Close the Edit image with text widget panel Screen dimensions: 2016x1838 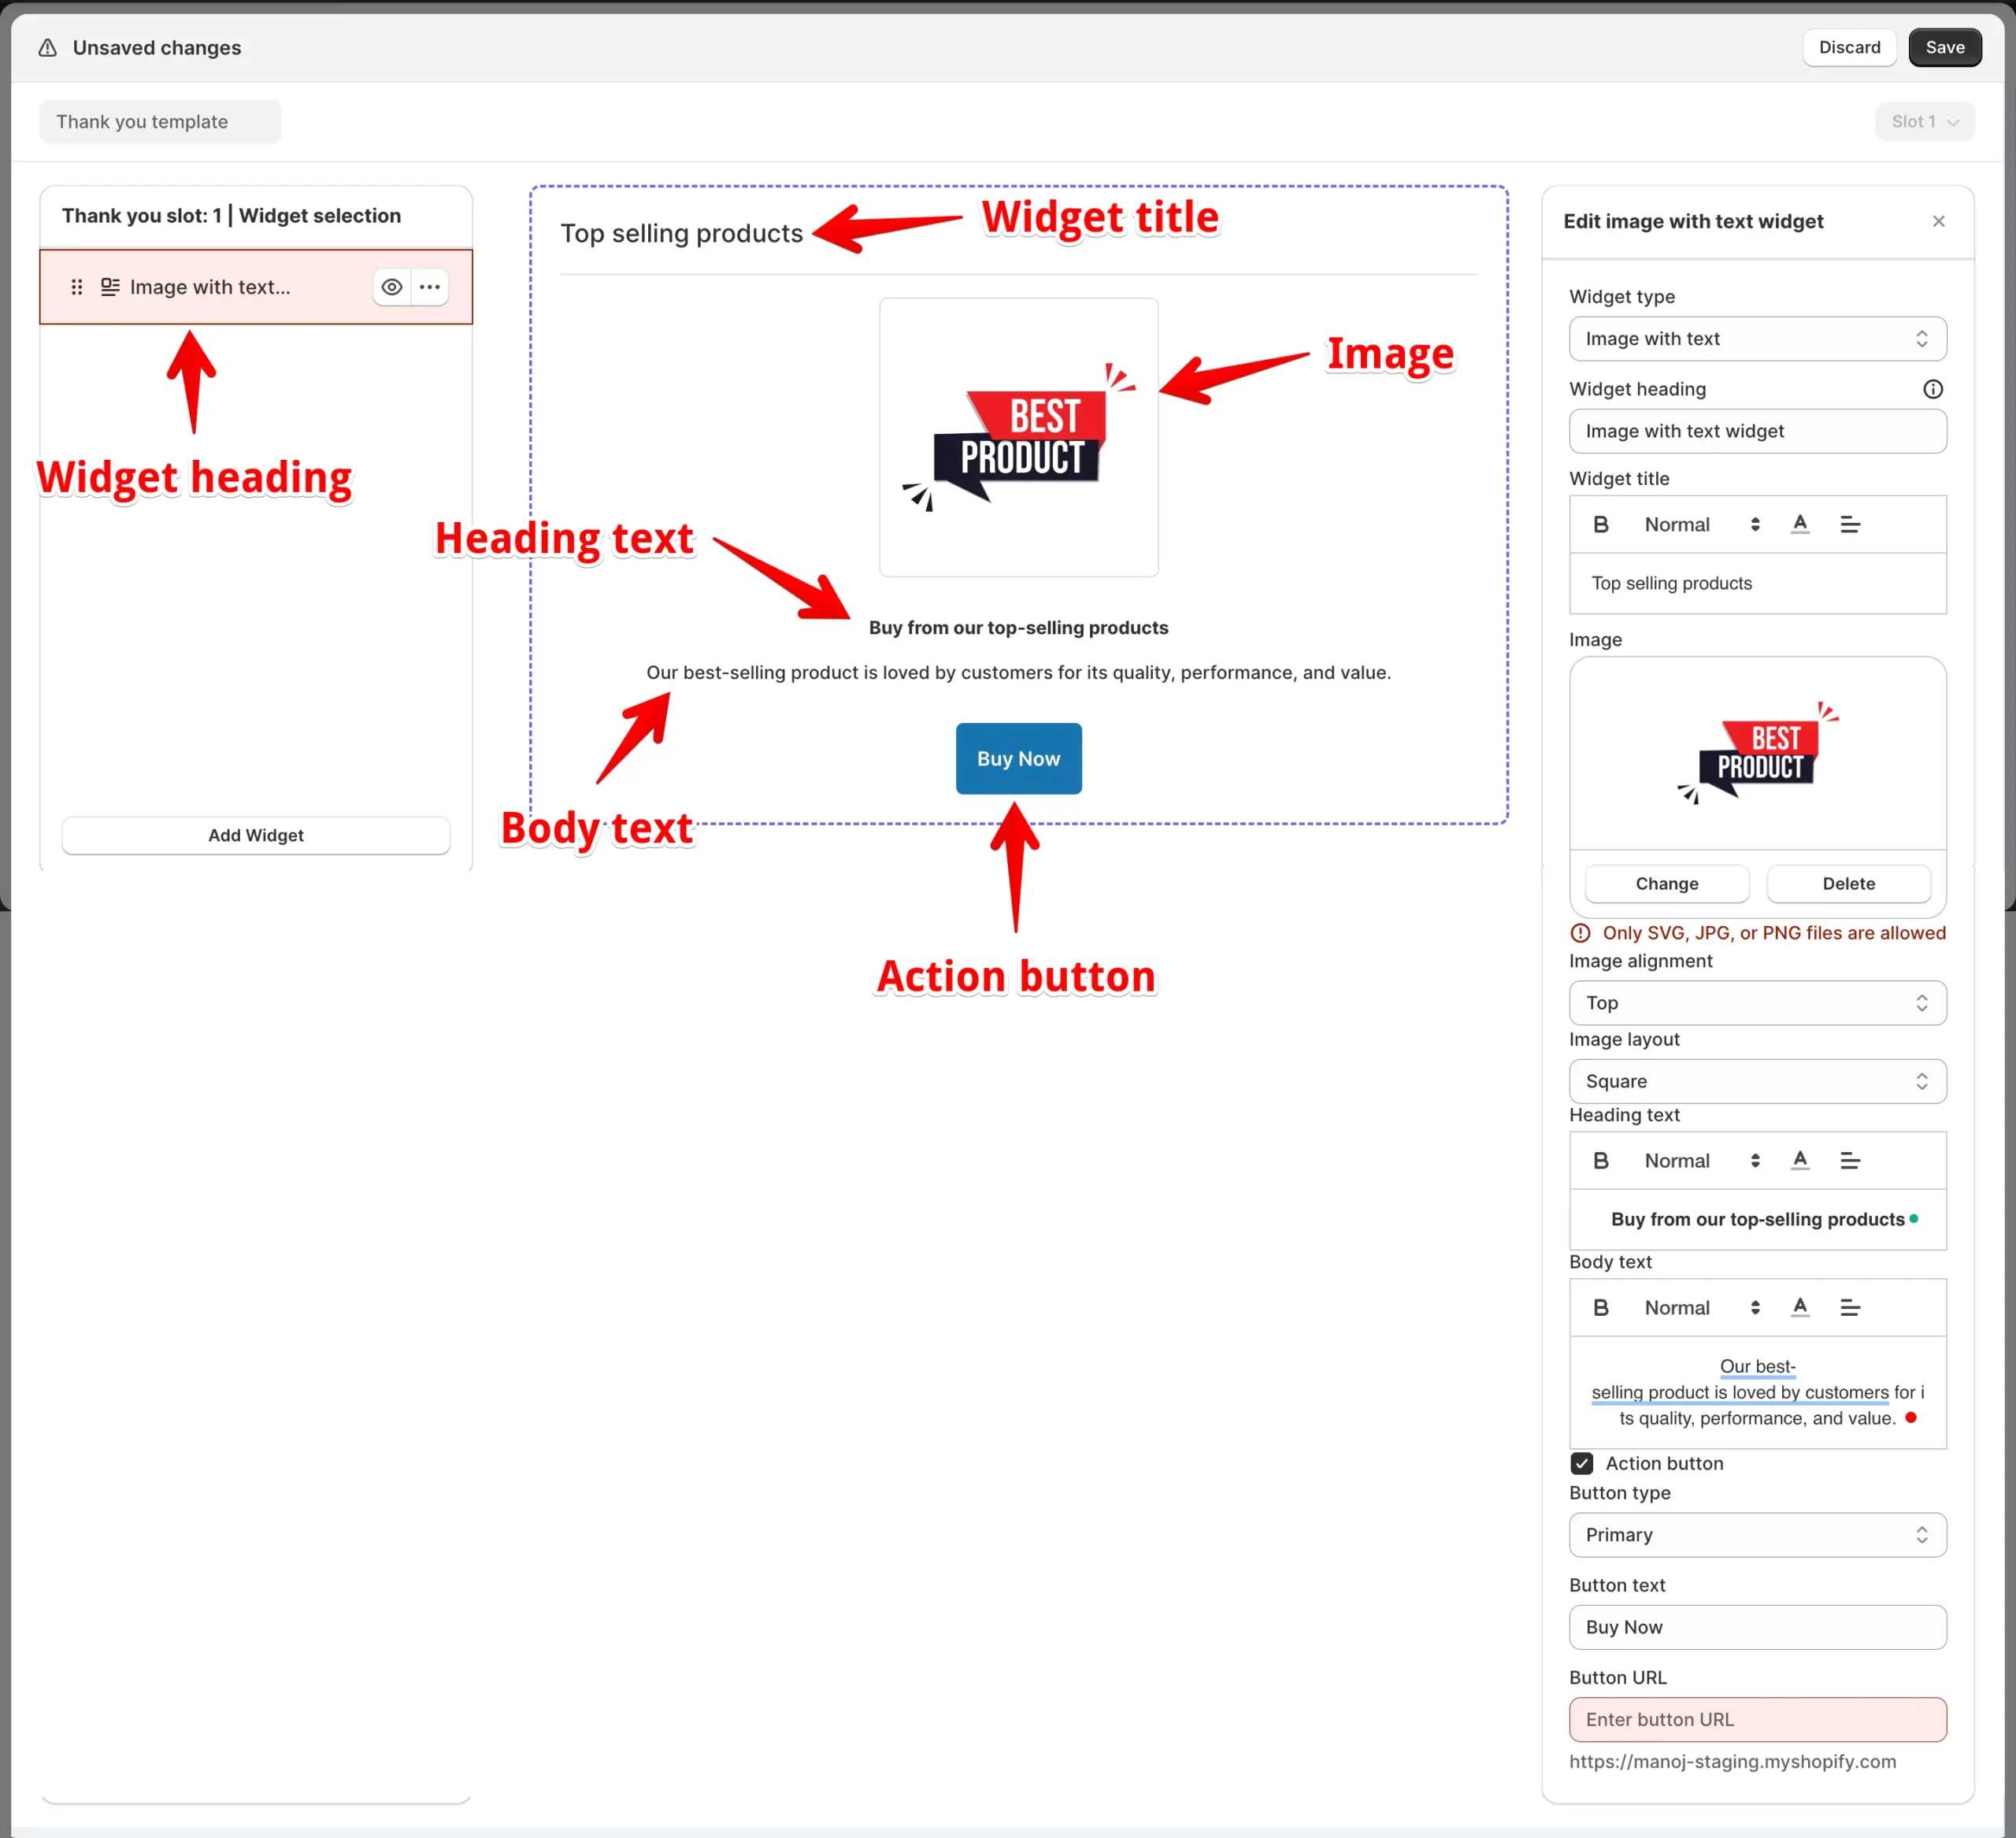click(x=1938, y=221)
